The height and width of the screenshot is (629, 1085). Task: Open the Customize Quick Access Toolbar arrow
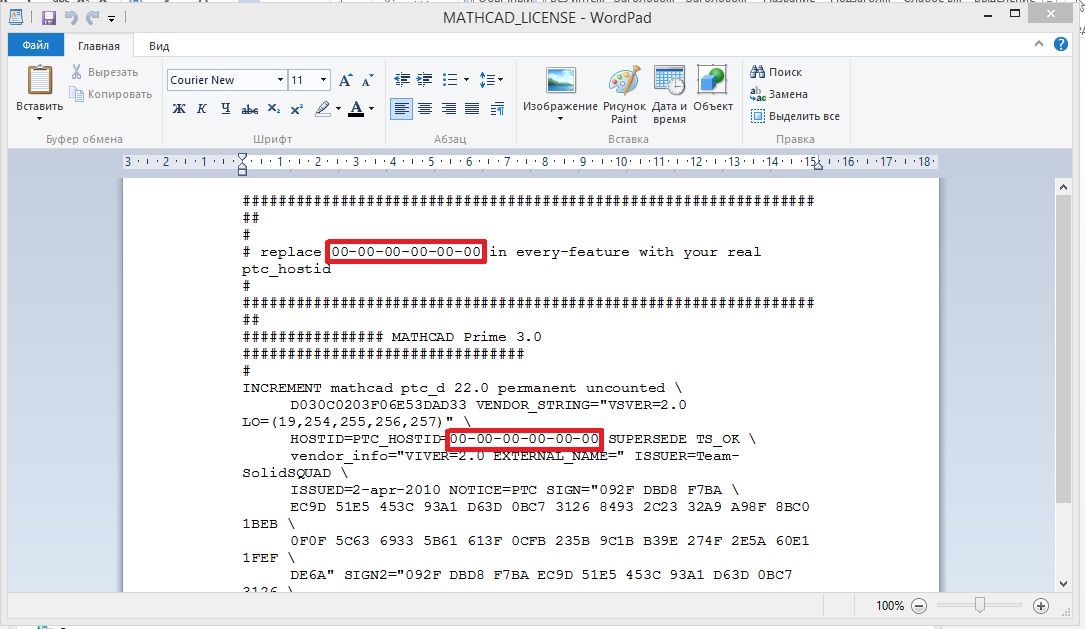[111, 19]
